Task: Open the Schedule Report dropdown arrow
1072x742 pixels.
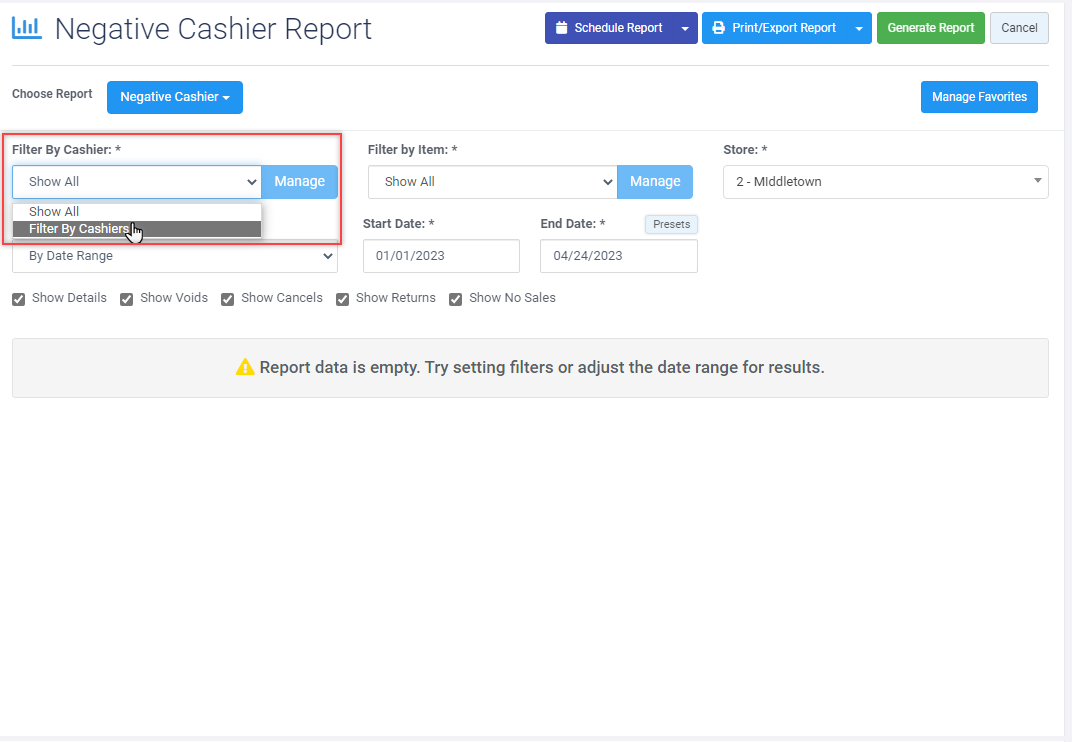Action: pos(685,28)
